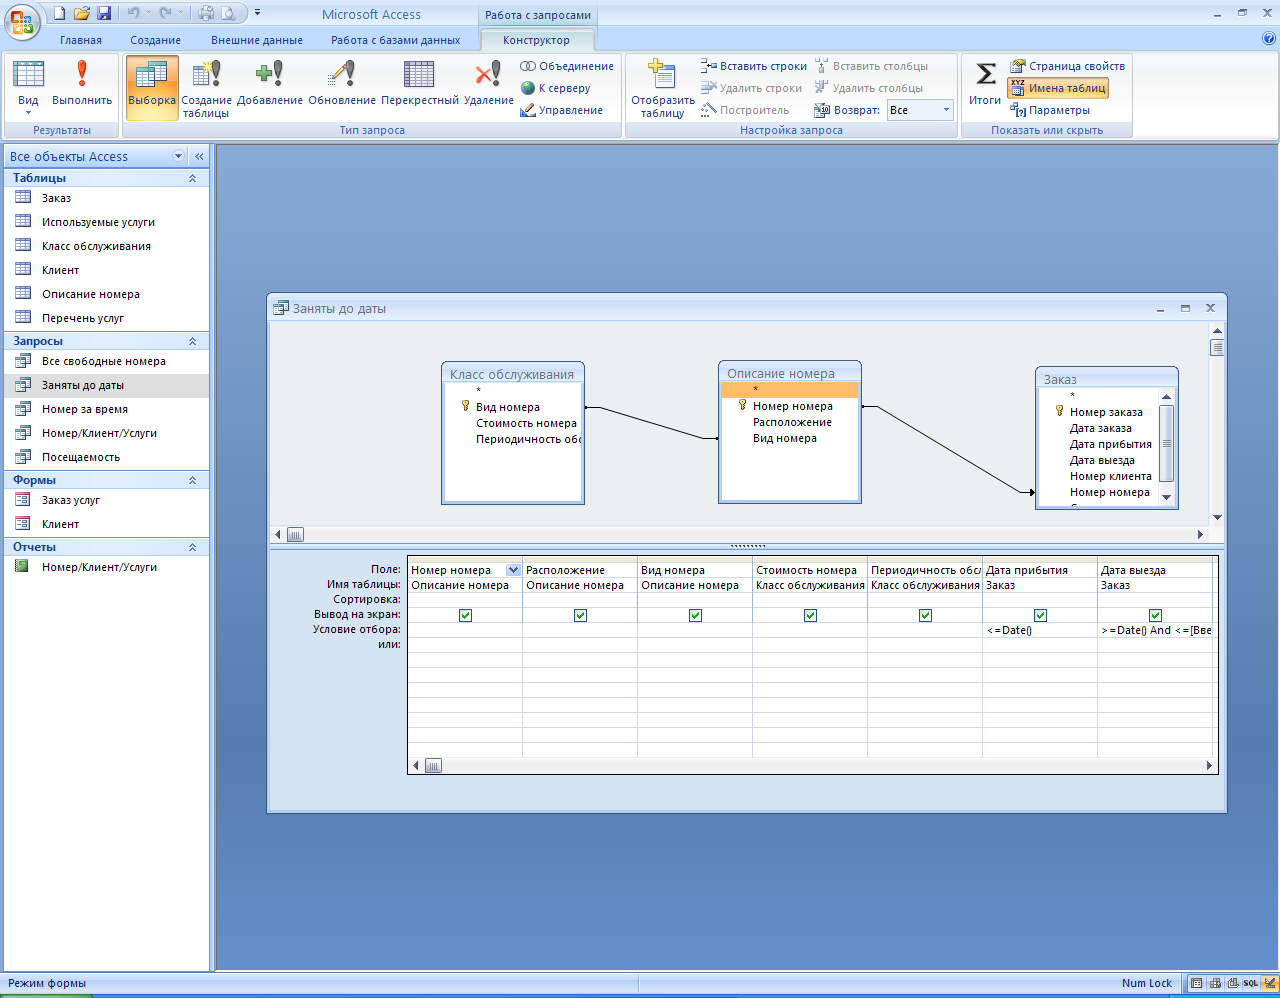Click criteria cell under Дата выезда
Screen dimensions: 1280x998
coord(1155,630)
